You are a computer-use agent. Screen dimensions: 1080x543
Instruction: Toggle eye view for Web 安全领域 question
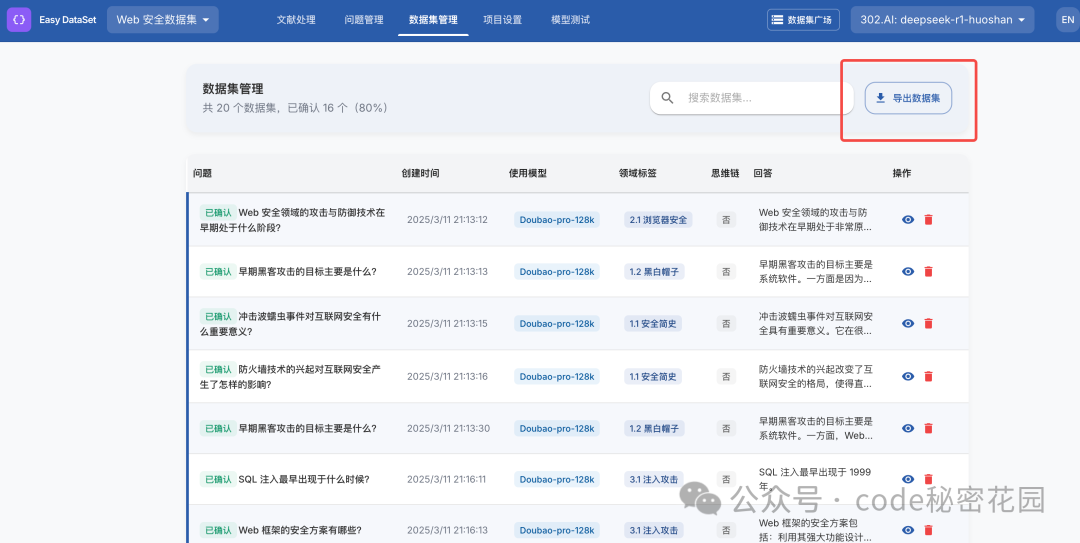[x=908, y=220]
